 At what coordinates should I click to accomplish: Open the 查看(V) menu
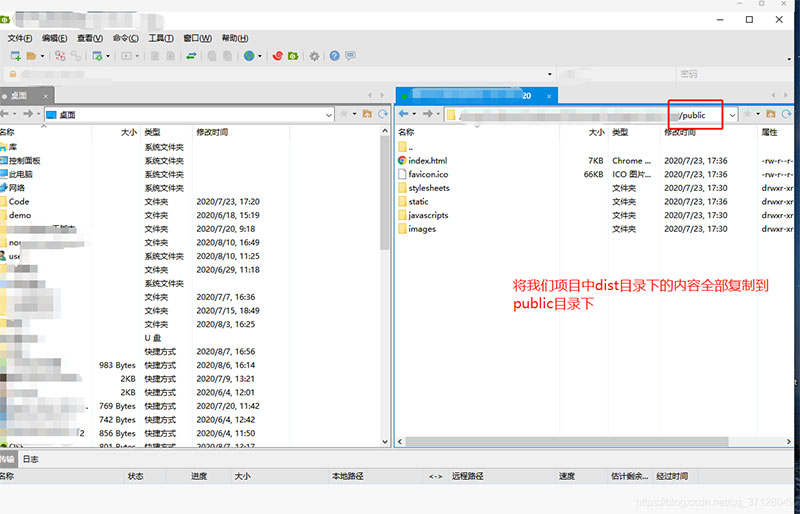pos(90,38)
